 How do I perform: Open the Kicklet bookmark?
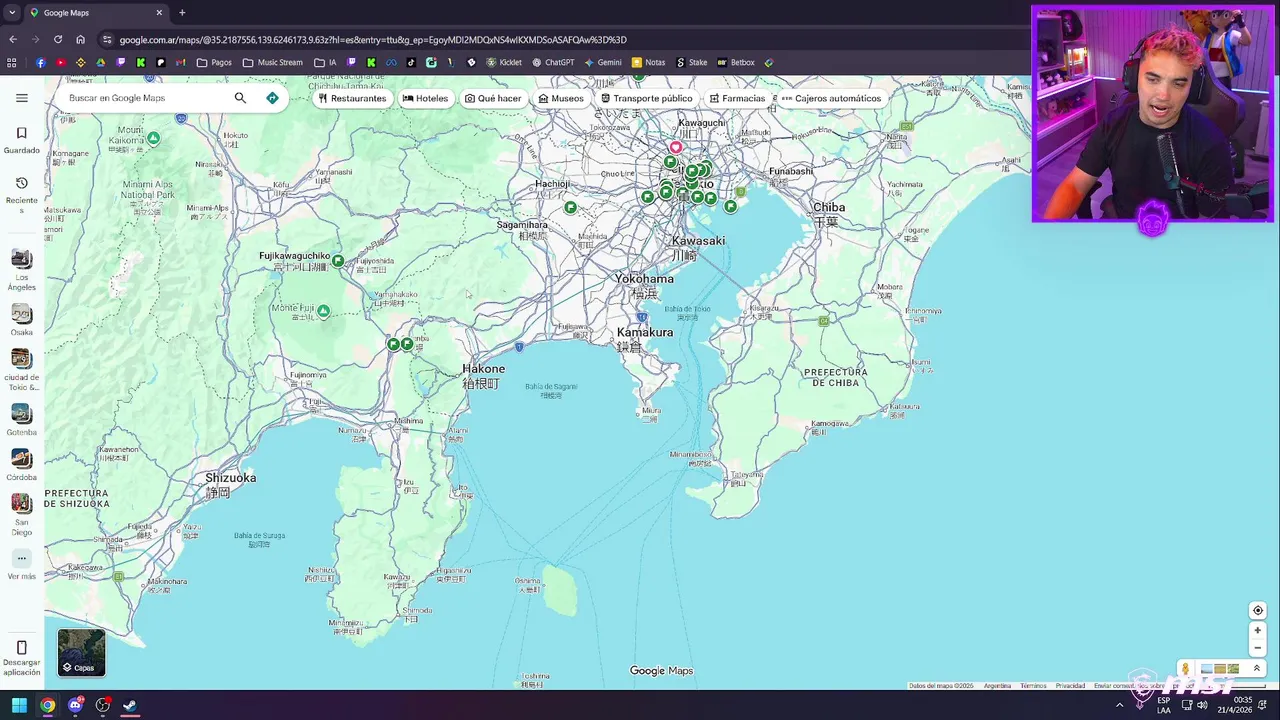(x=504, y=62)
